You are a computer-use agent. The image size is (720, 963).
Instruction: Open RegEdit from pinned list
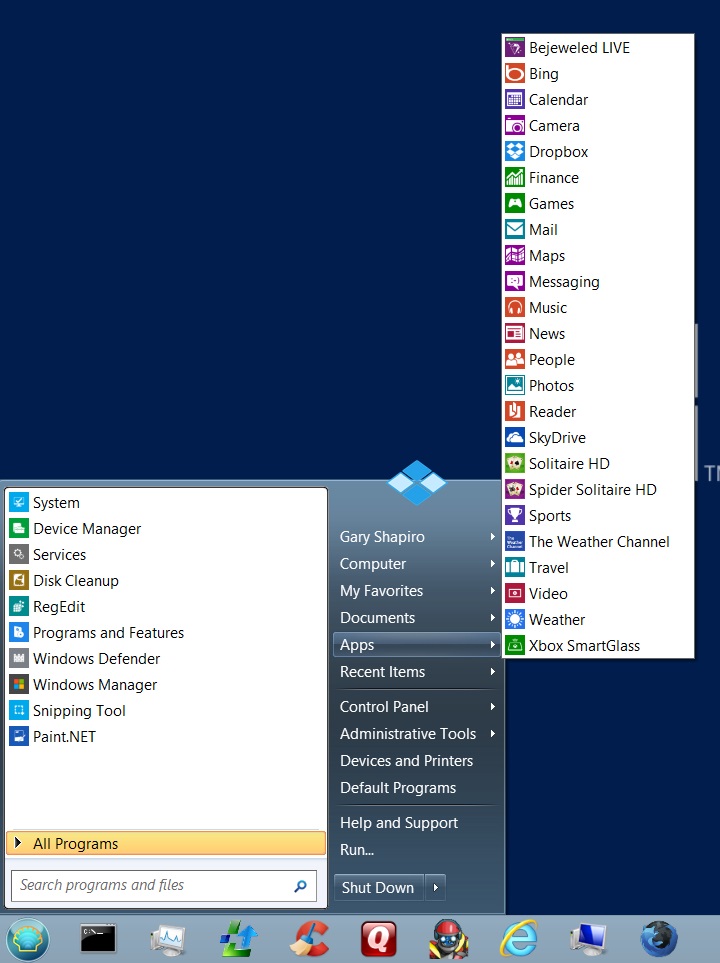pyautogui.click(x=166, y=607)
